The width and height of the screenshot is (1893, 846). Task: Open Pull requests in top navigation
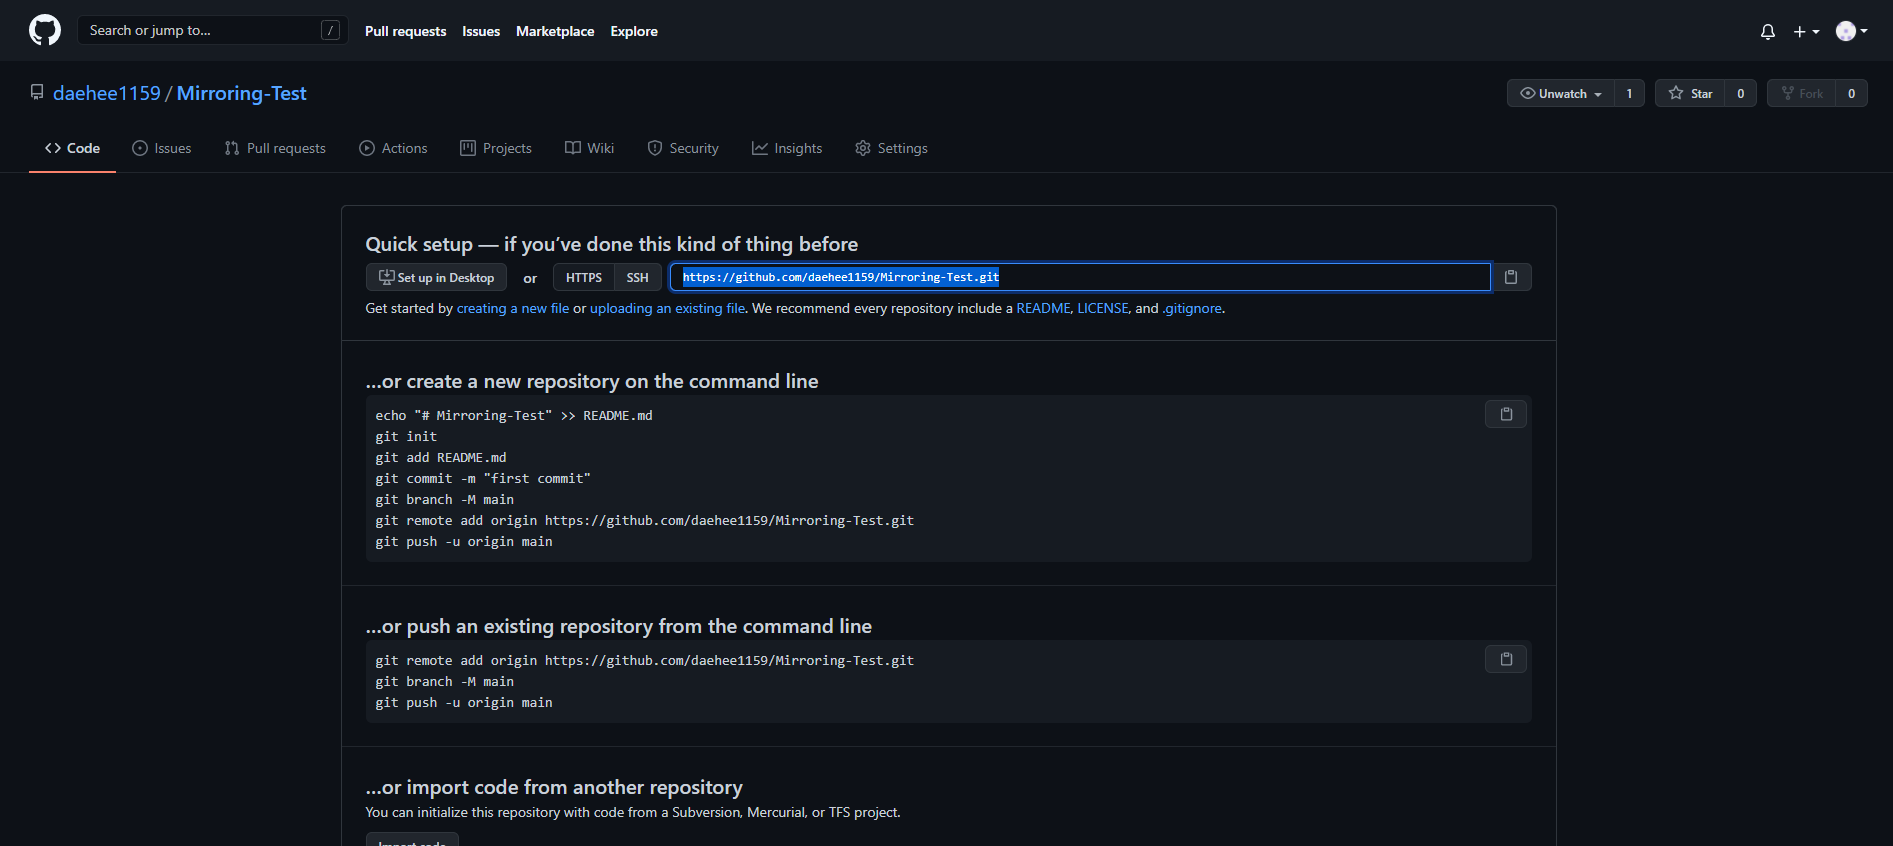coord(405,31)
